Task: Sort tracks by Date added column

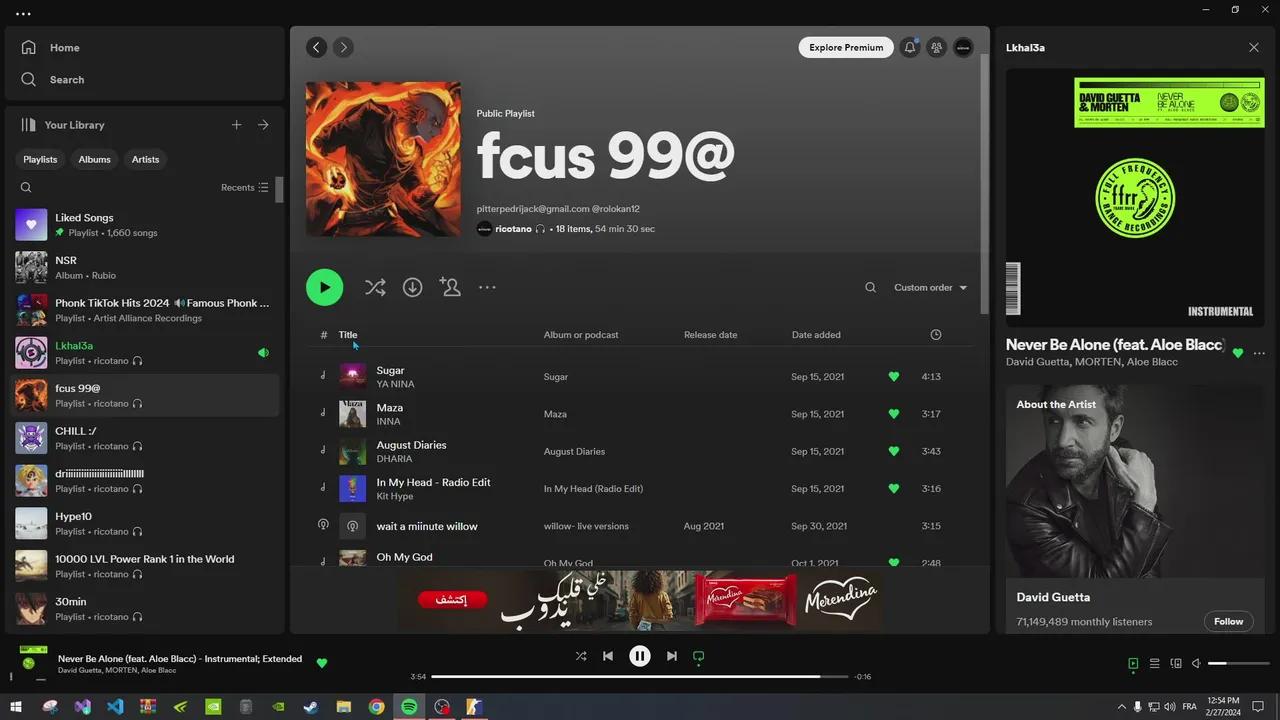Action: 816,335
